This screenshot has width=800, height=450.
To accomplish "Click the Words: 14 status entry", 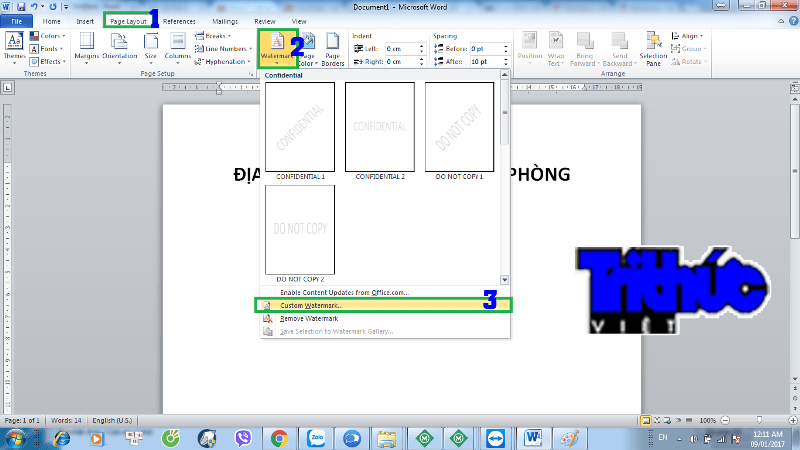I will 66,420.
